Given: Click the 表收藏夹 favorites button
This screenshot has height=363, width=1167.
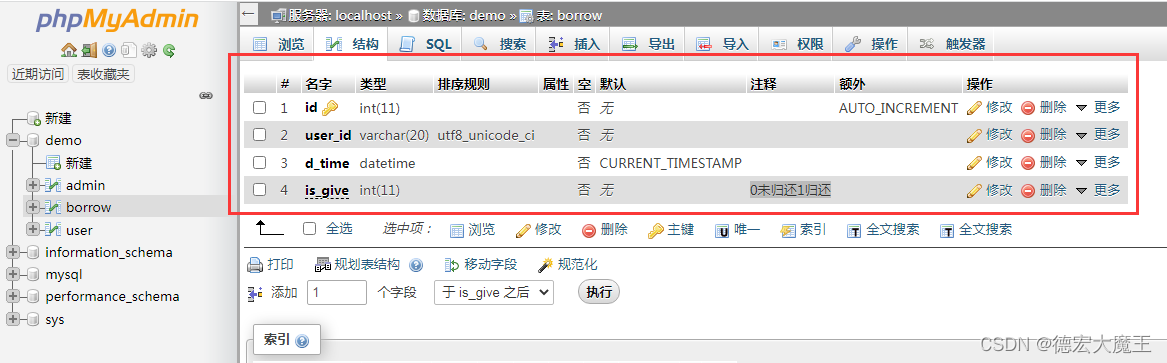Looking at the screenshot, I should coord(103,74).
